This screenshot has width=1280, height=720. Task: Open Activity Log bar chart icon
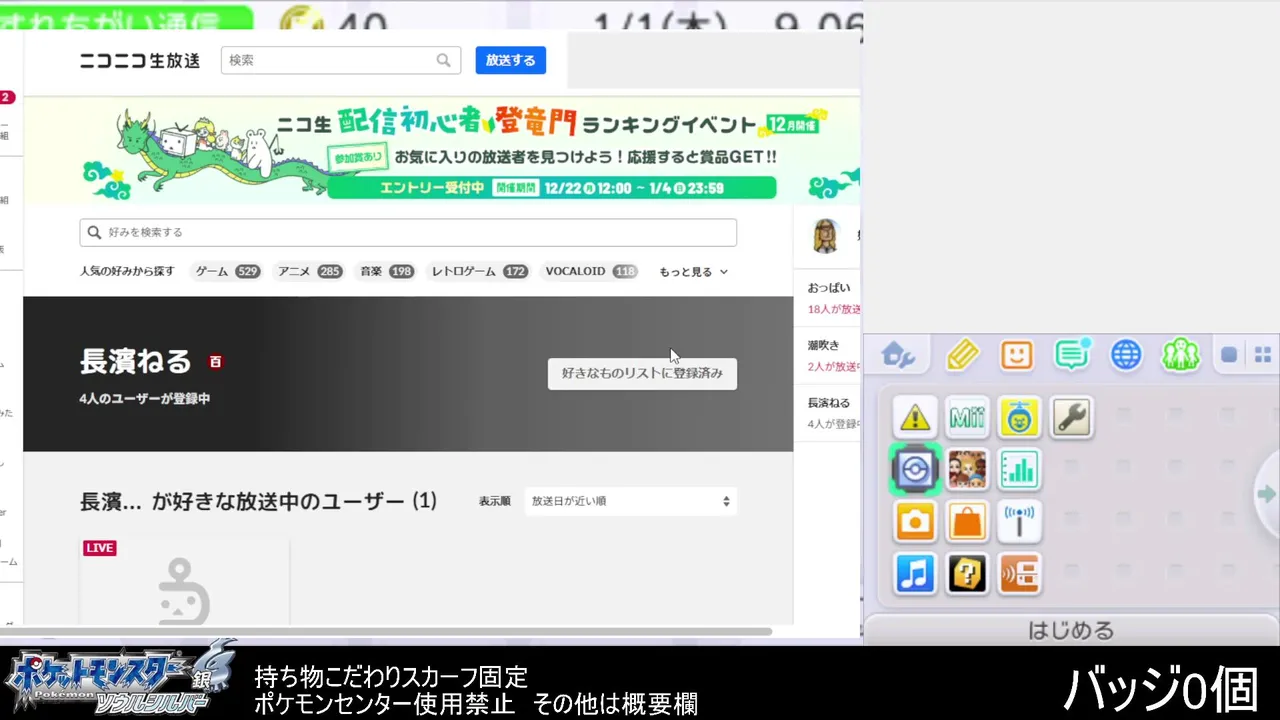1019,469
